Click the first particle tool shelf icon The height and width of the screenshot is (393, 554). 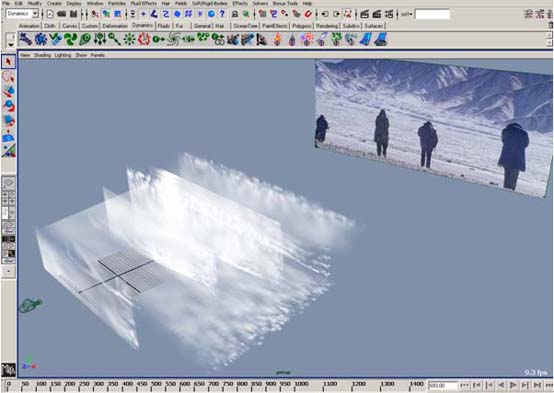[25, 39]
